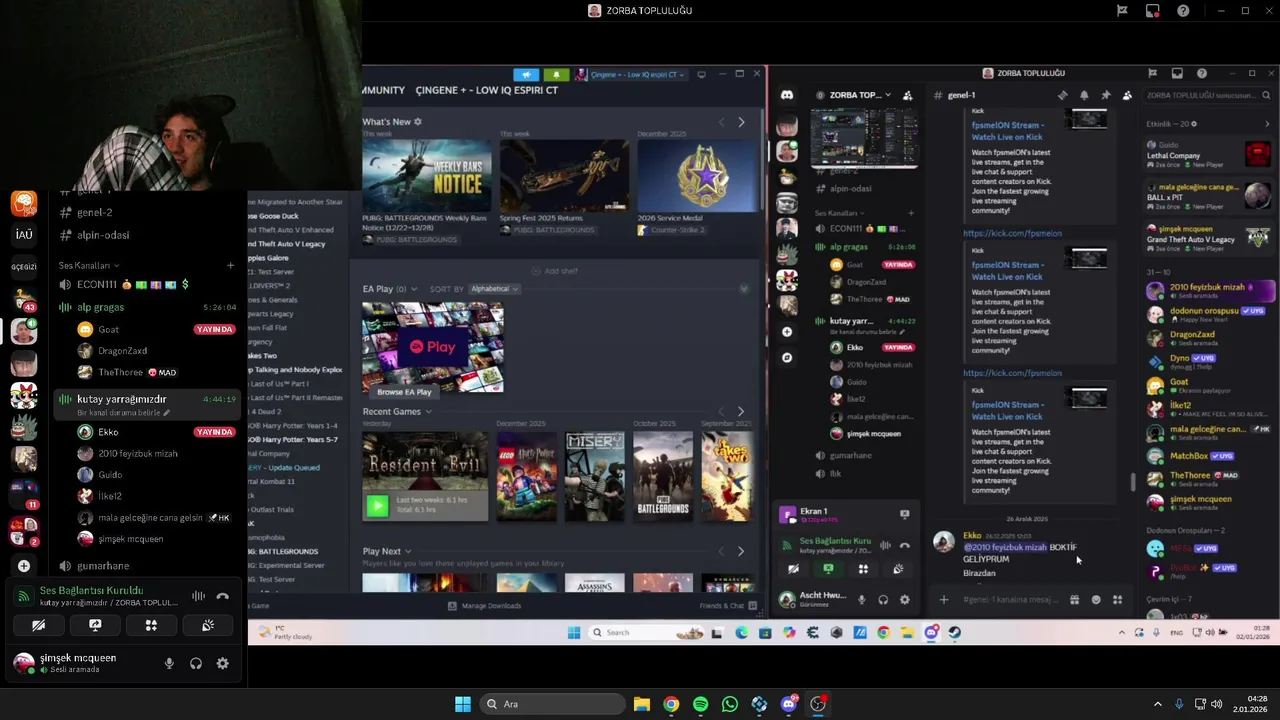Viewport: 1280px width, 720px height.
Task: Click Bir kanal durumu belirle link
Action: [x=124, y=413]
